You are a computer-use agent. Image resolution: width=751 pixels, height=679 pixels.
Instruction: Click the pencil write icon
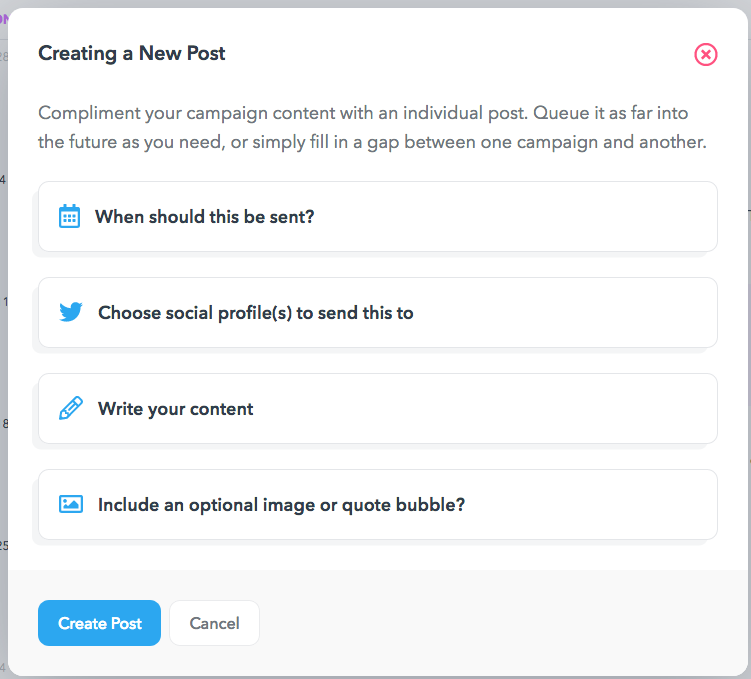(x=71, y=408)
